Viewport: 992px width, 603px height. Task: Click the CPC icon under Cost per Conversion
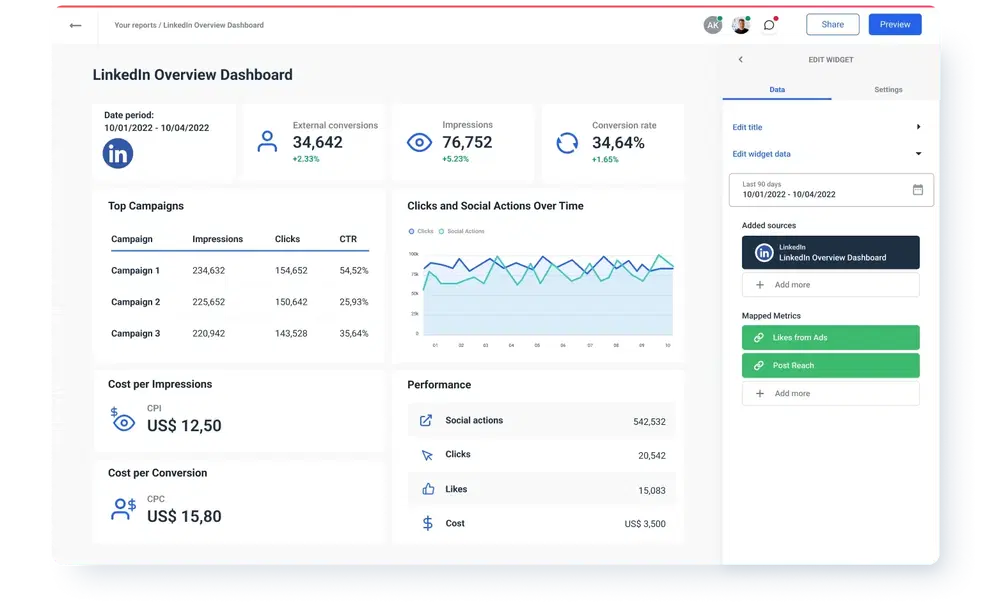(x=122, y=509)
